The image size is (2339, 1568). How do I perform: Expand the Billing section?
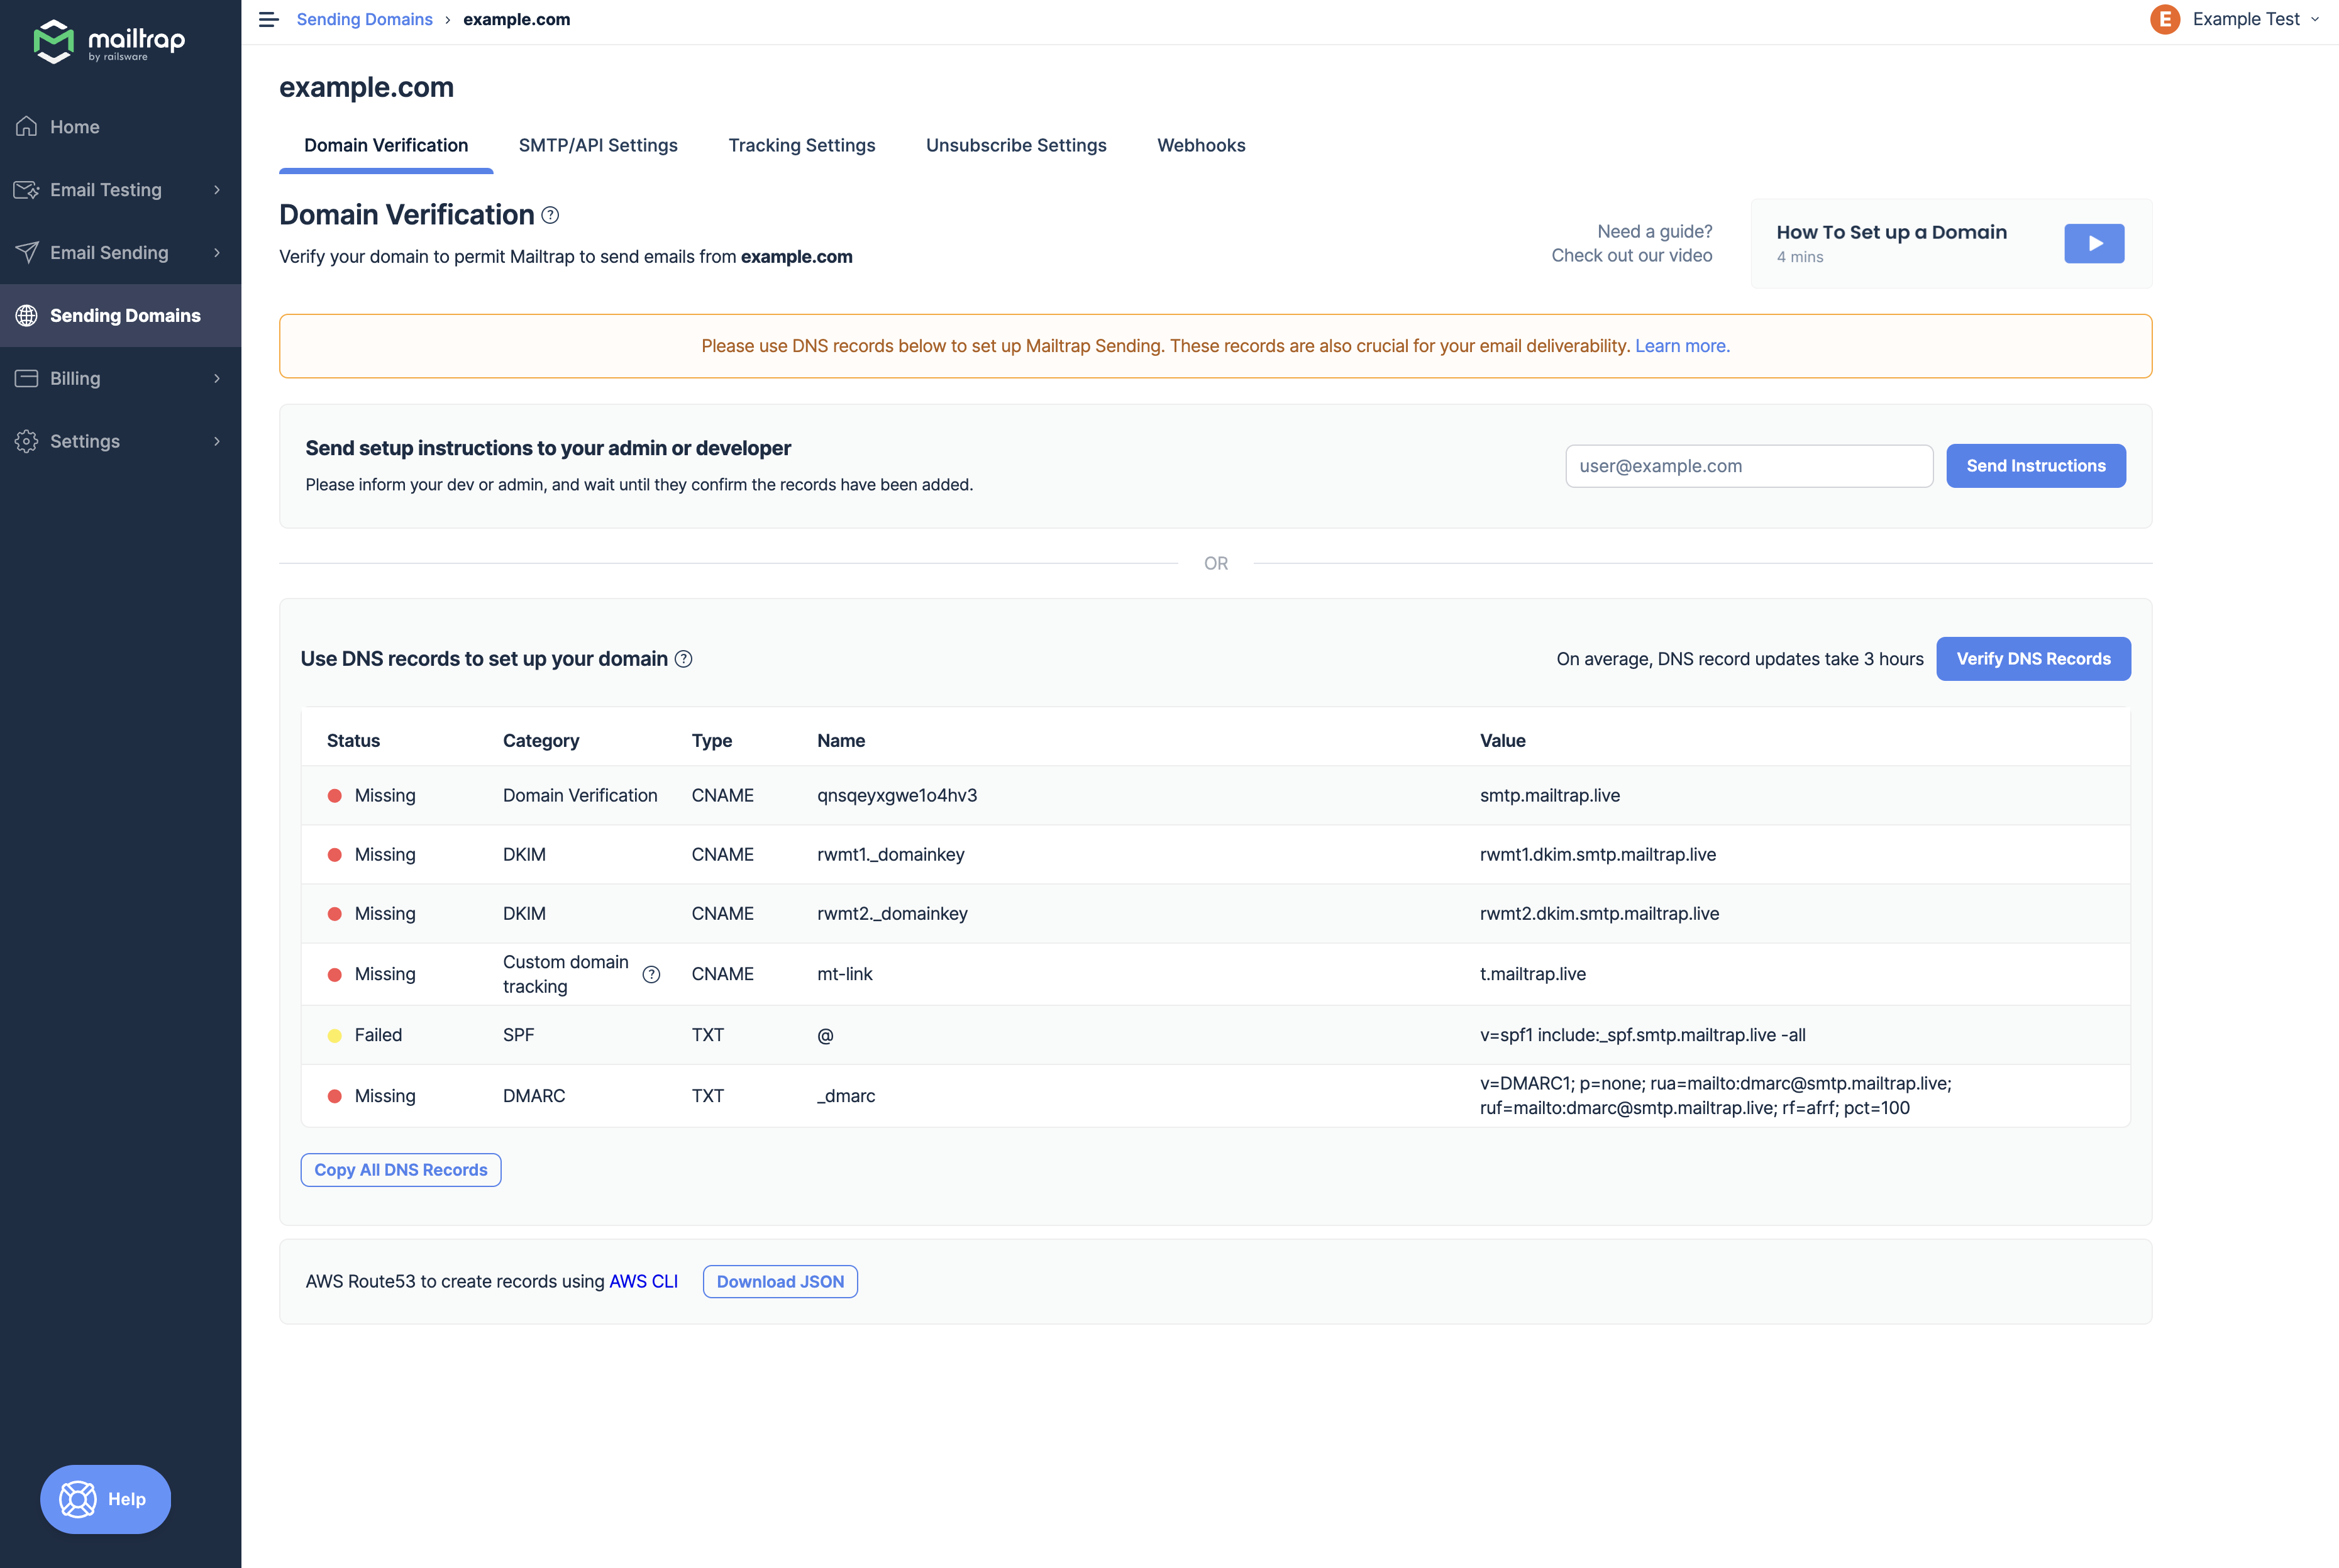pos(217,378)
